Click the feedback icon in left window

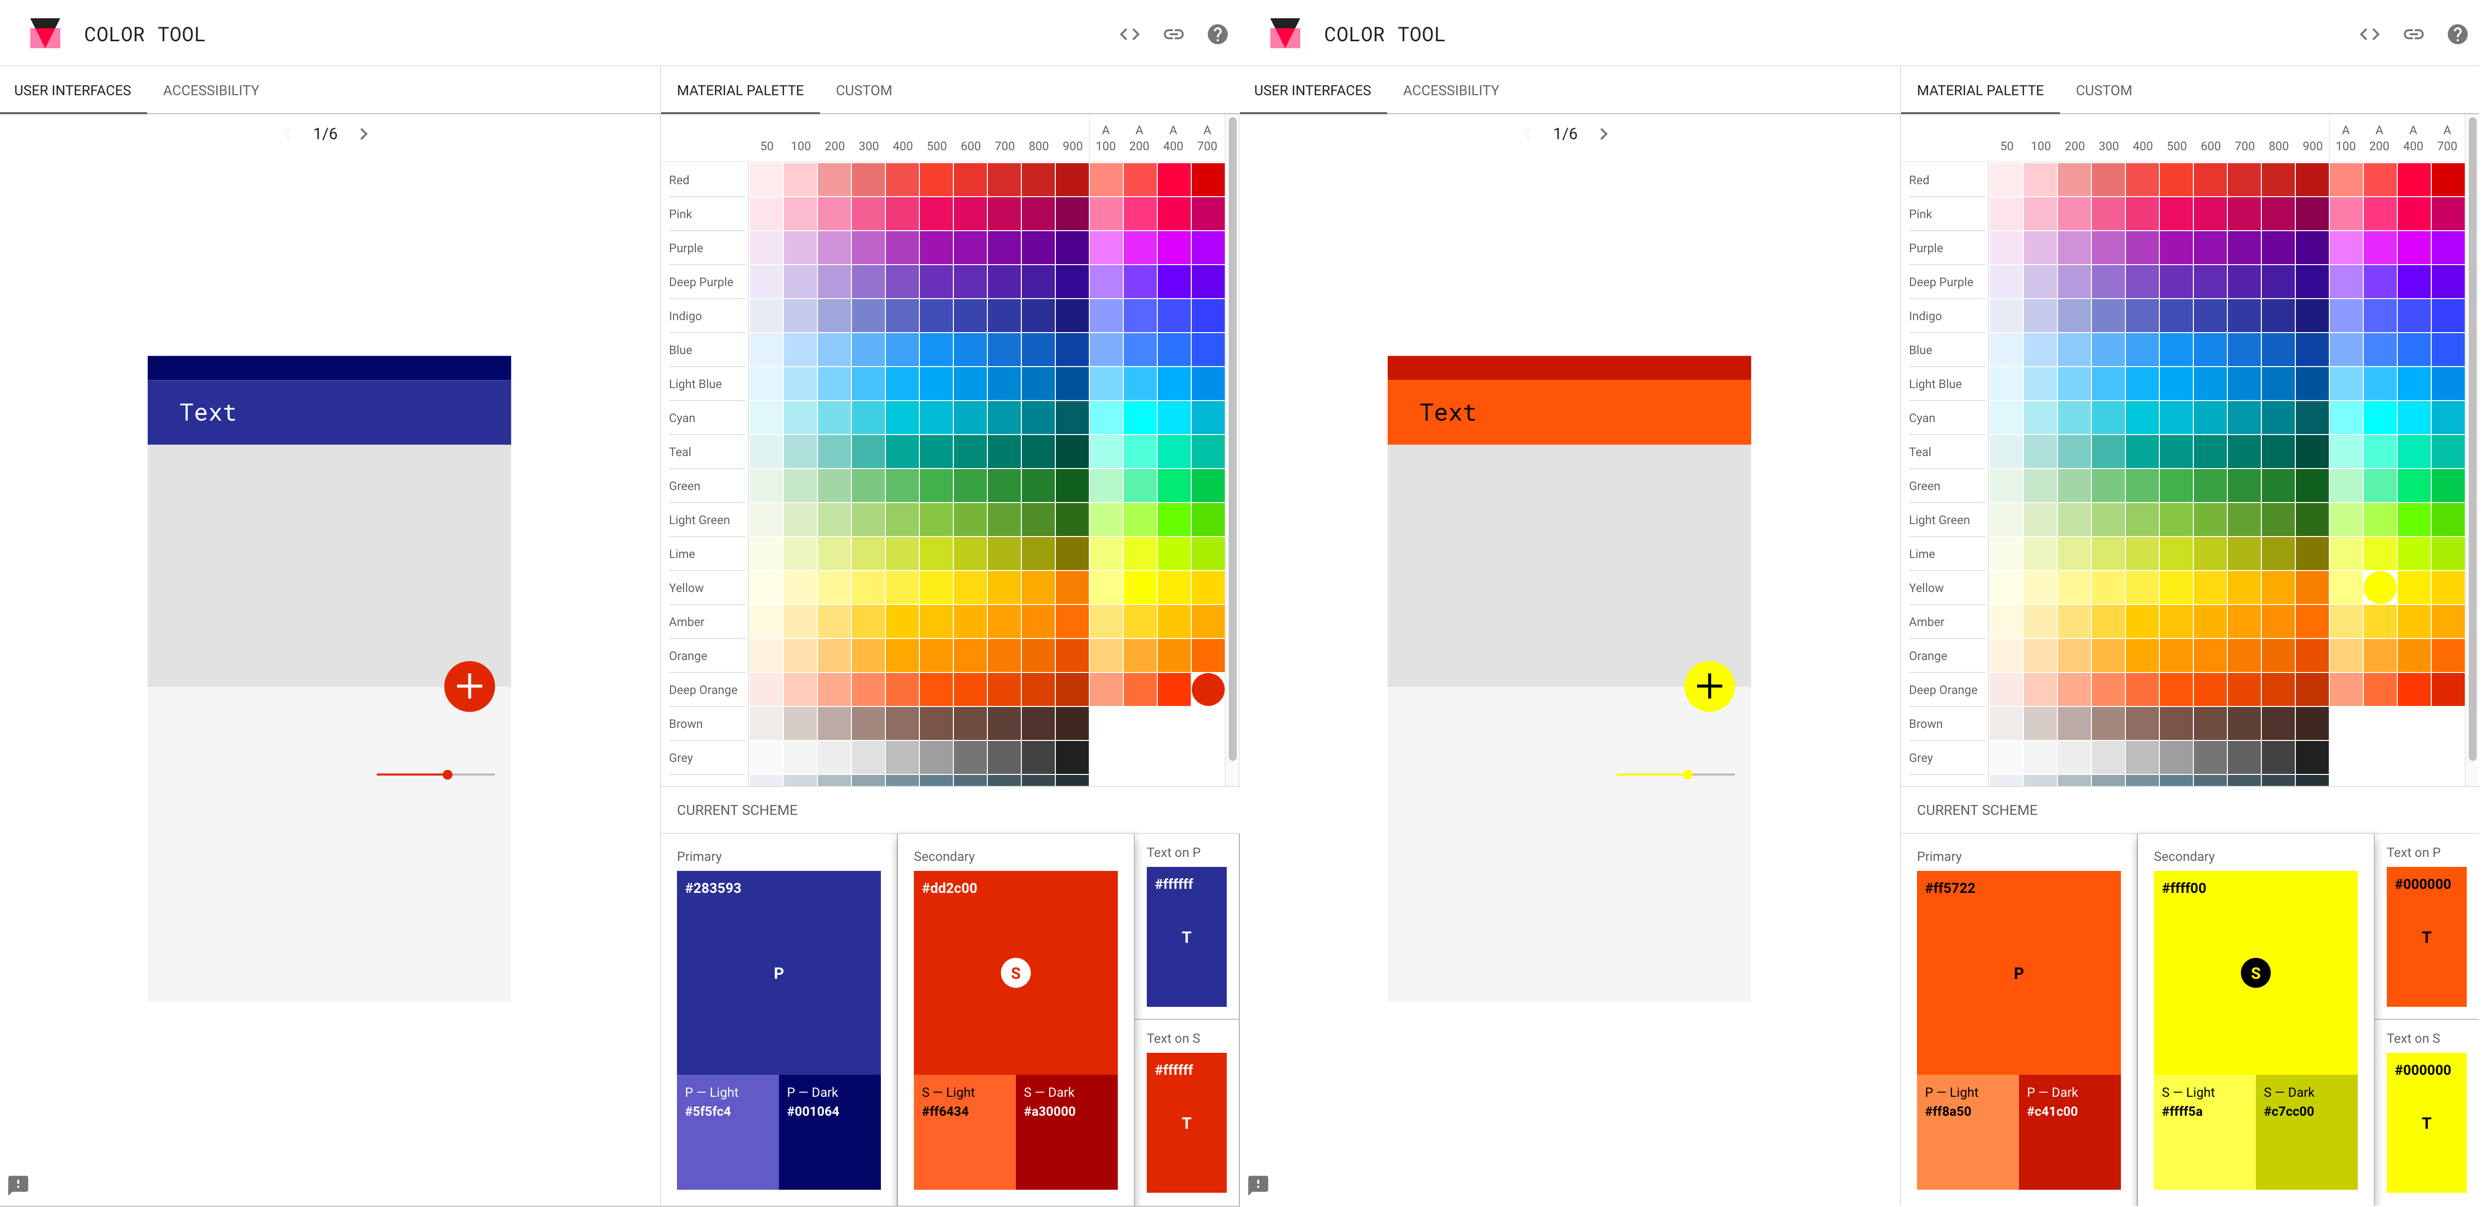tap(18, 1185)
